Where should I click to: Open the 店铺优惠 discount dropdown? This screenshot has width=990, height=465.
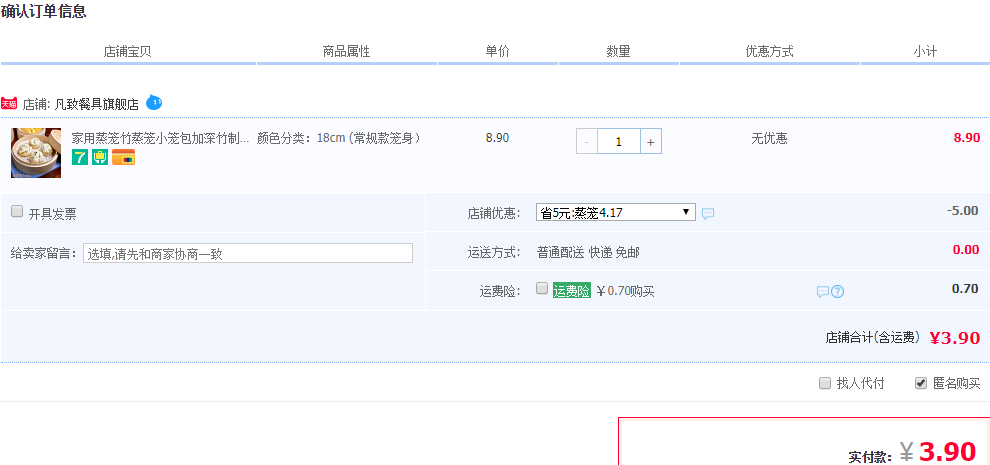click(x=616, y=212)
